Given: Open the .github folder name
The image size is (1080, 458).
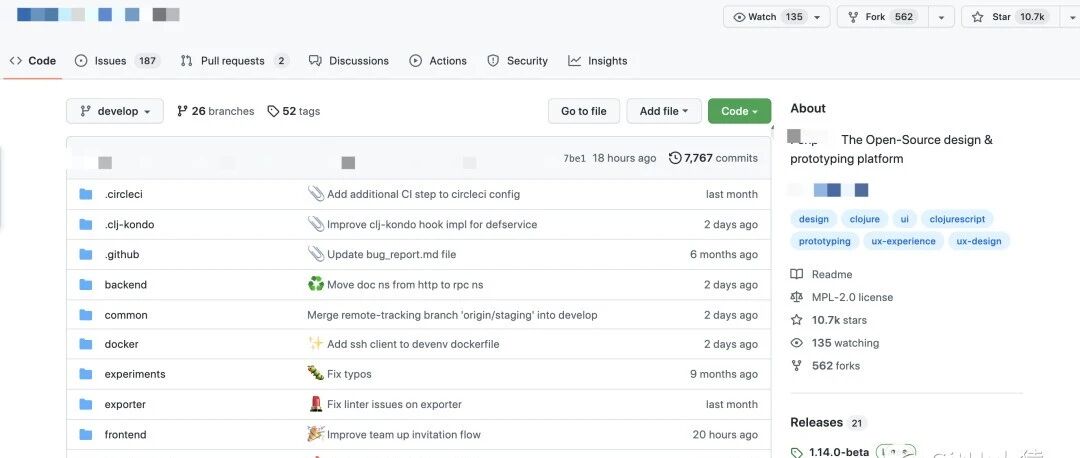Looking at the screenshot, I should (122, 254).
